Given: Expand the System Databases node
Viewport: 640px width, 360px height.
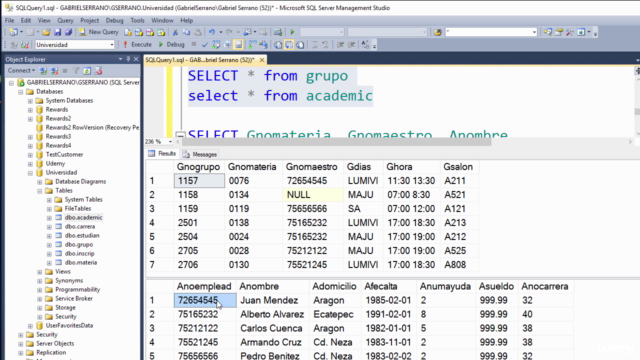Looking at the screenshot, I should tap(30, 100).
